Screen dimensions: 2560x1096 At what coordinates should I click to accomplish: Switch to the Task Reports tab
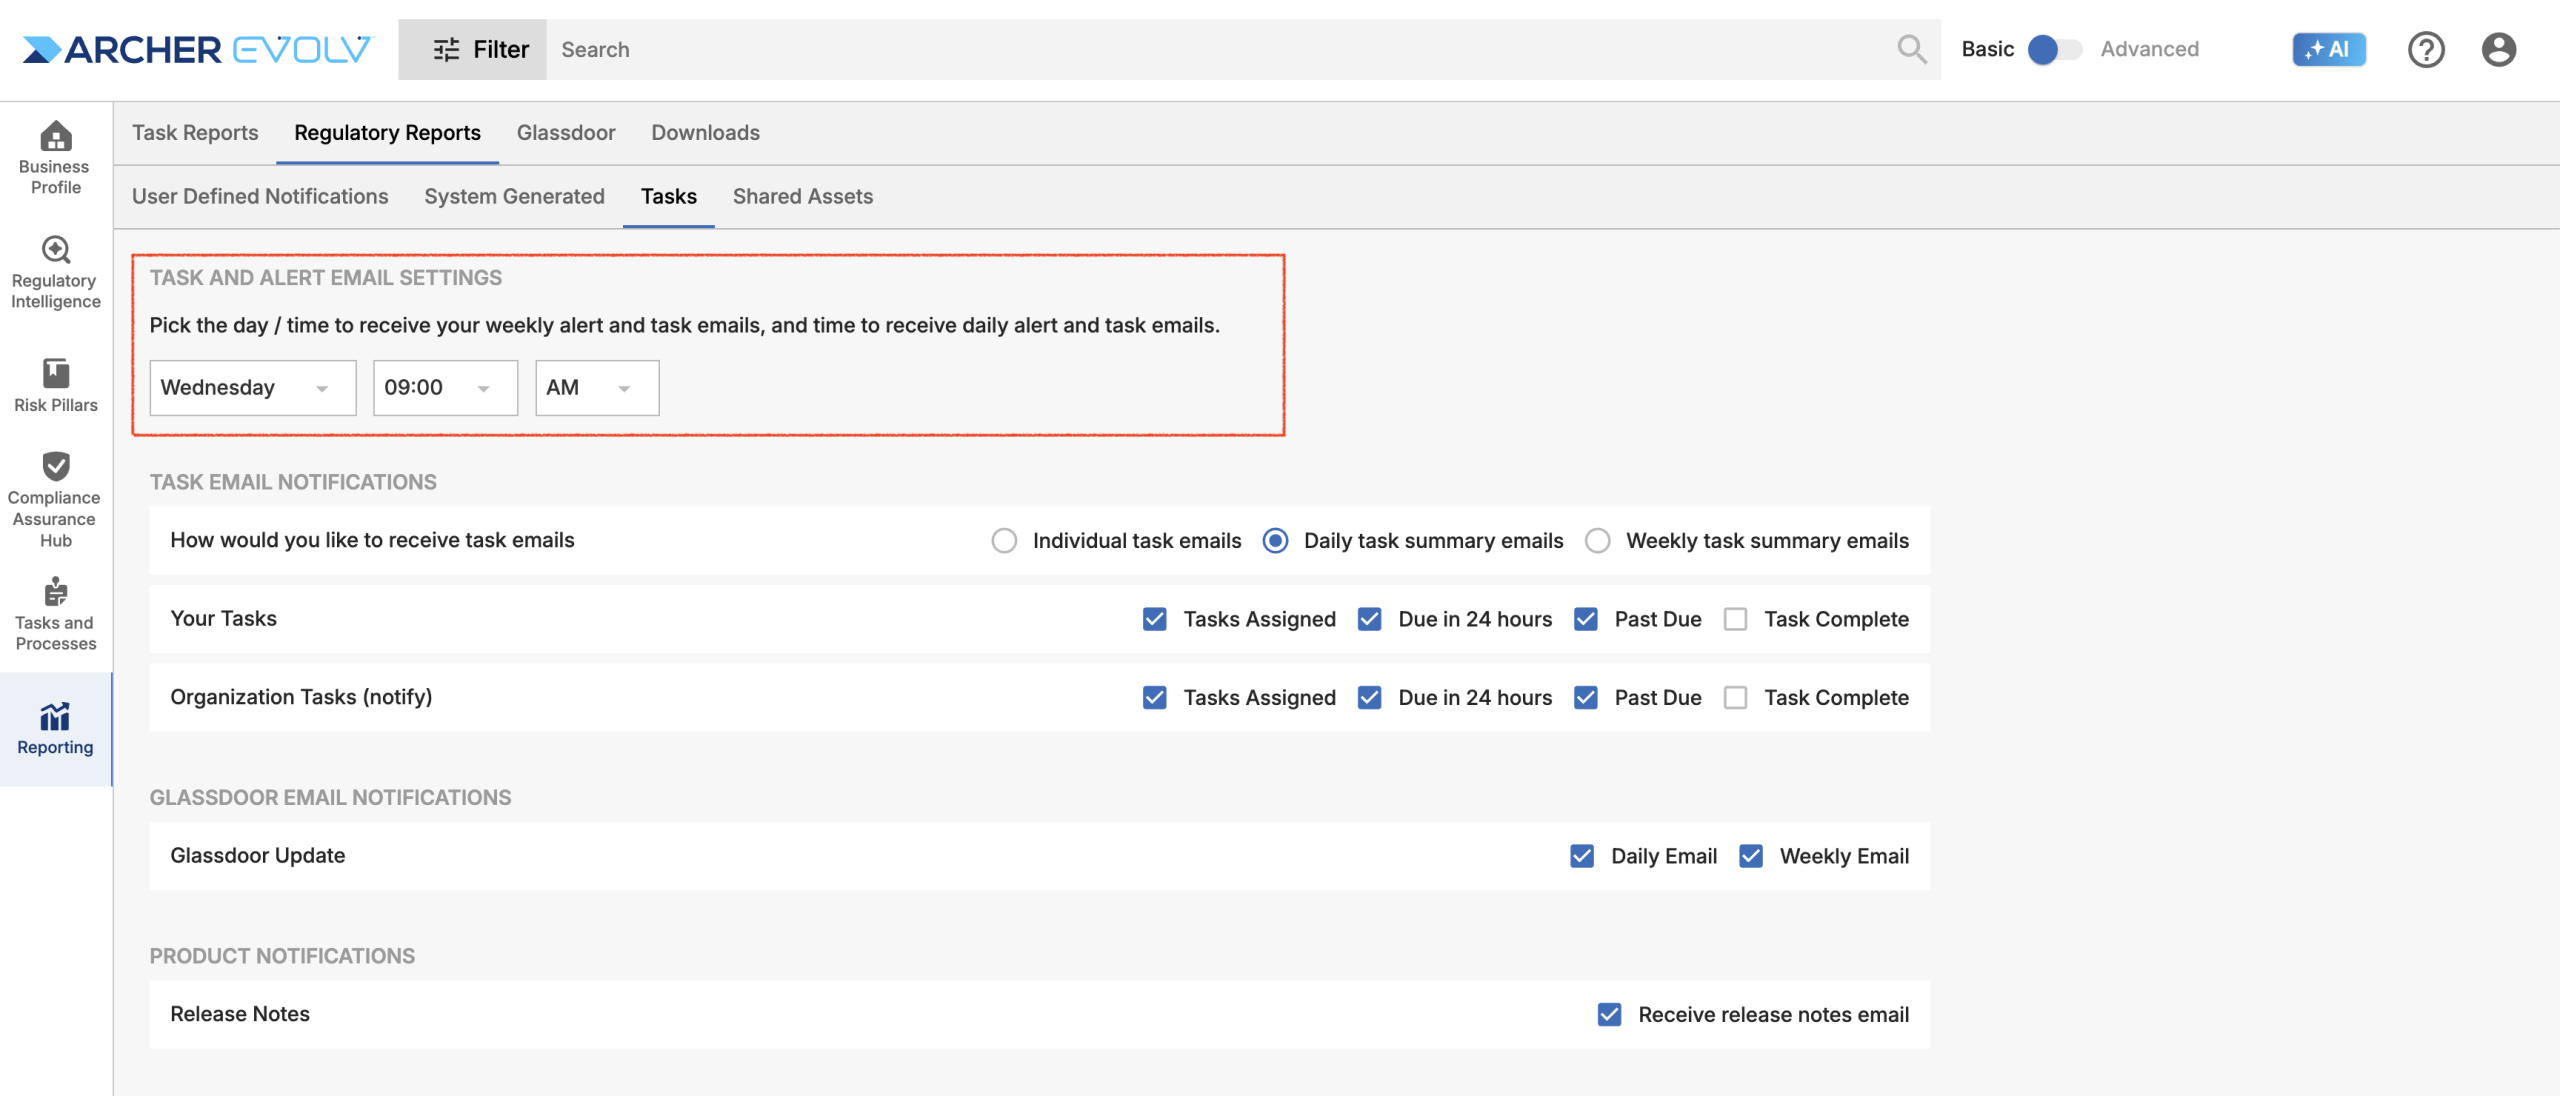coord(195,133)
